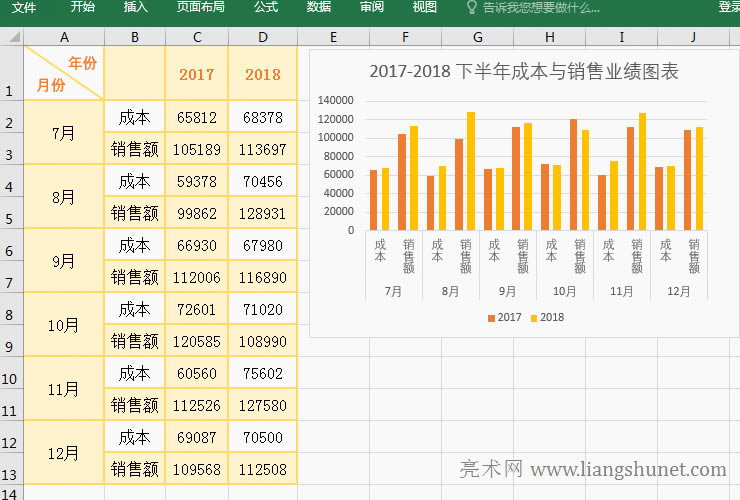This screenshot has width=740, height=500.
Task: Click the orange 2017 legend swatch
Action: 491,317
